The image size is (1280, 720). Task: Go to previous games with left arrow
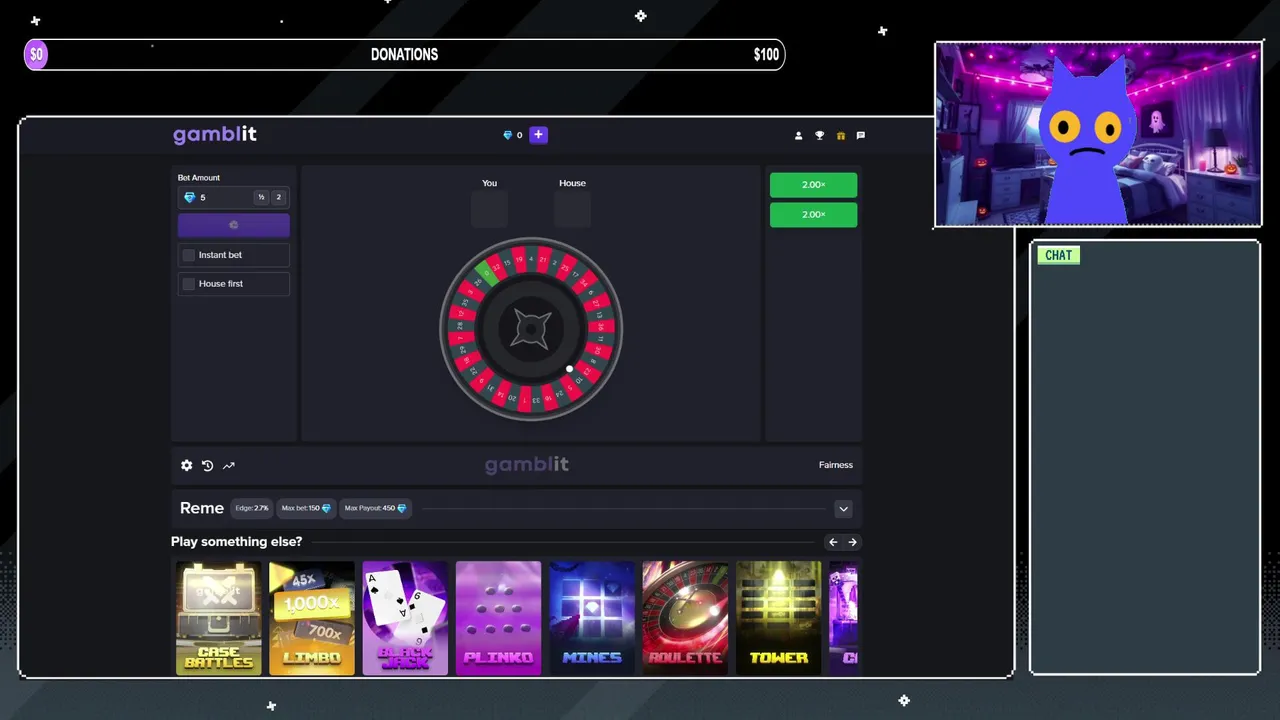coord(833,542)
